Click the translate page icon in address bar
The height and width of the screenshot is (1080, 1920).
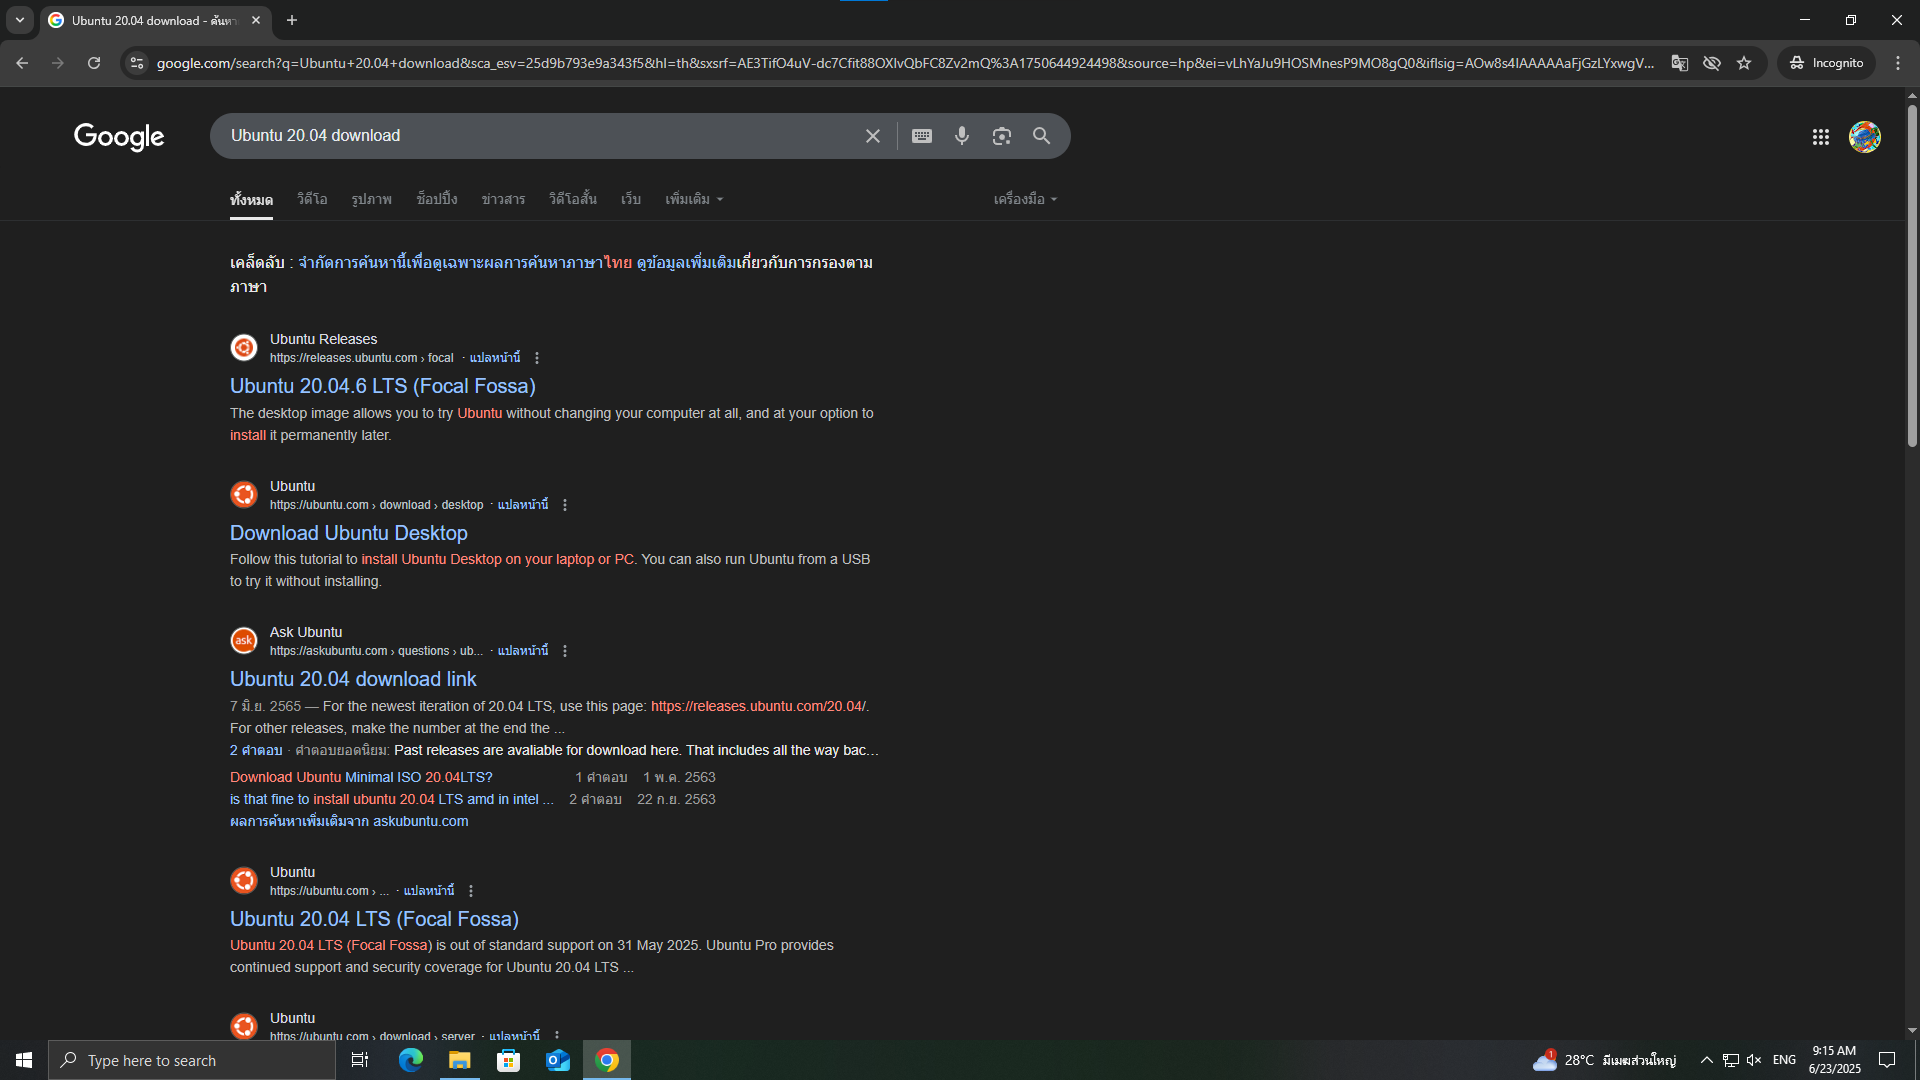pos(1680,63)
